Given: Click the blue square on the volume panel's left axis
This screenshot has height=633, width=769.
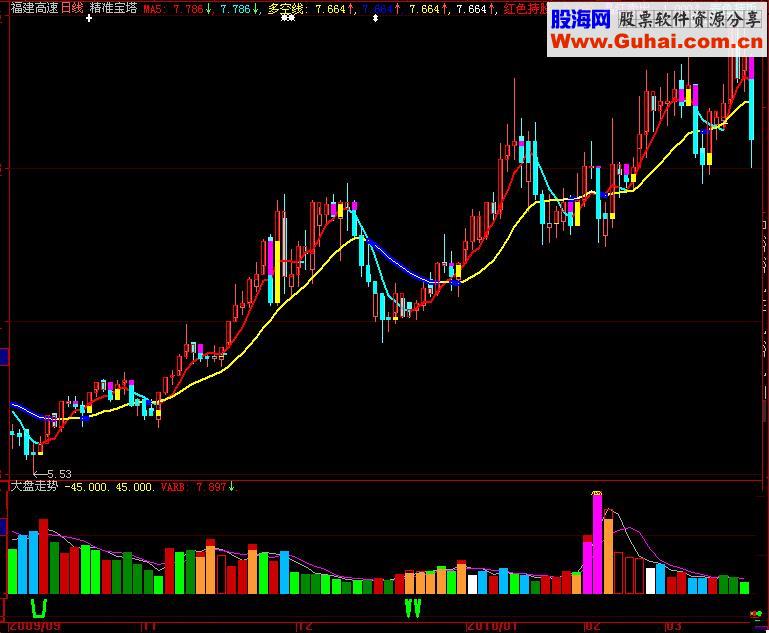Looking at the screenshot, I should pos(3,526).
